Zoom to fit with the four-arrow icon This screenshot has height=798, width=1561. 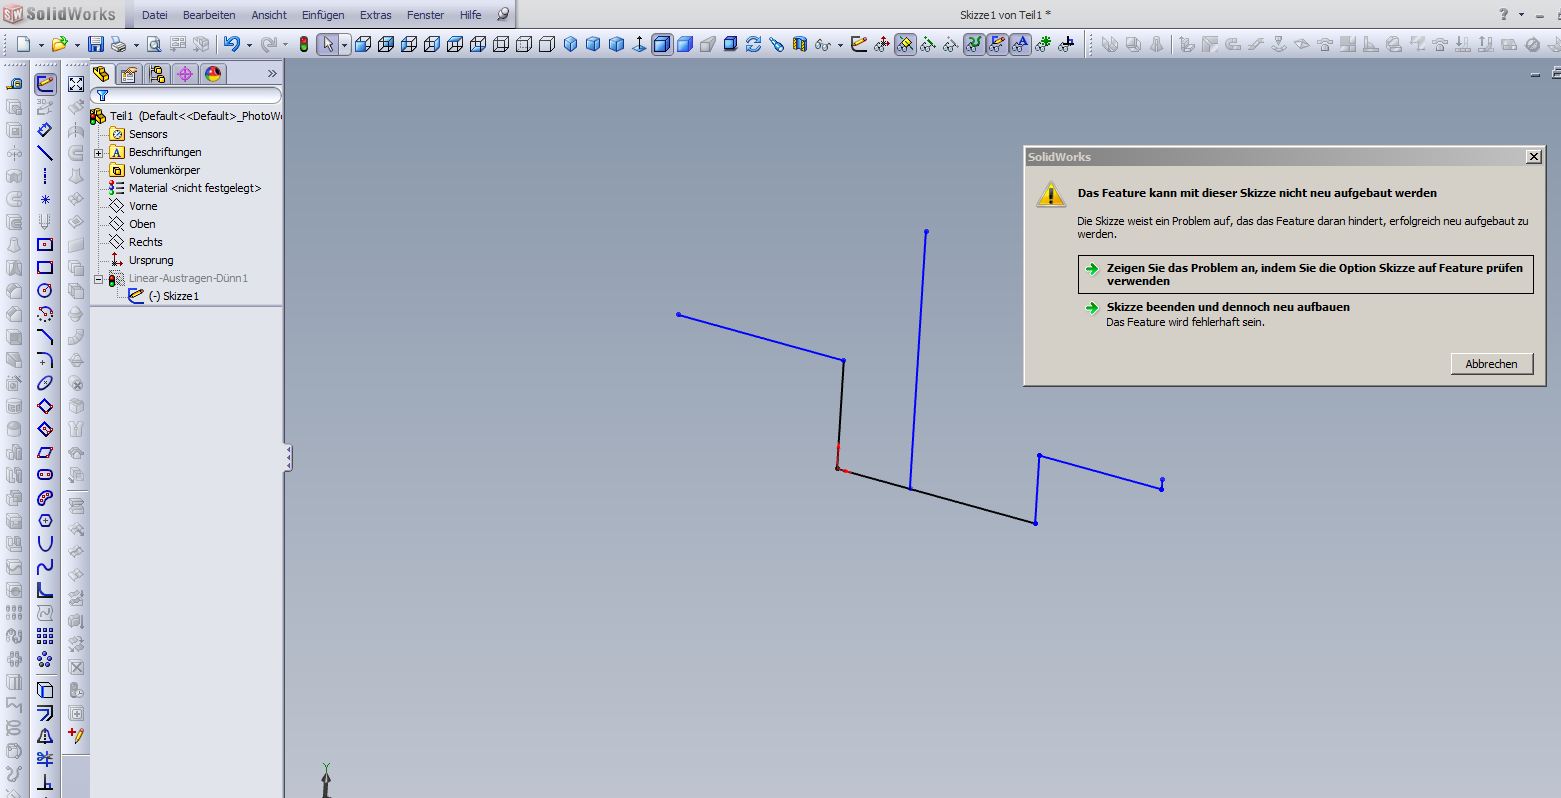(x=76, y=85)
